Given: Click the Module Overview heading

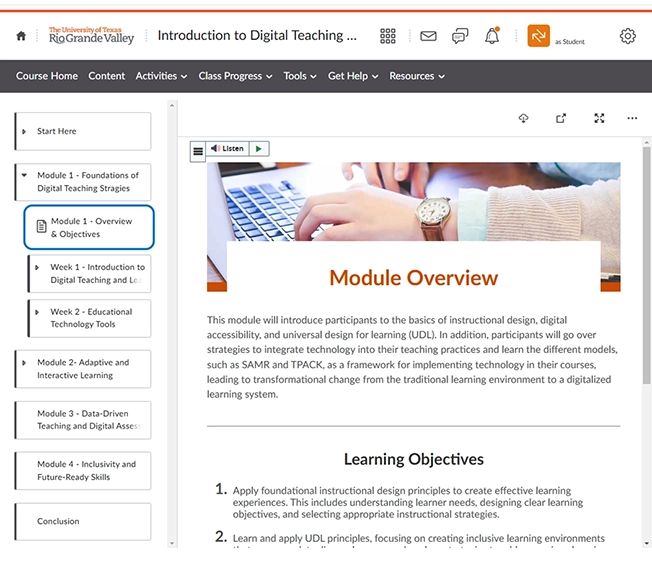Looking at the screenshot, I should 414,278.
